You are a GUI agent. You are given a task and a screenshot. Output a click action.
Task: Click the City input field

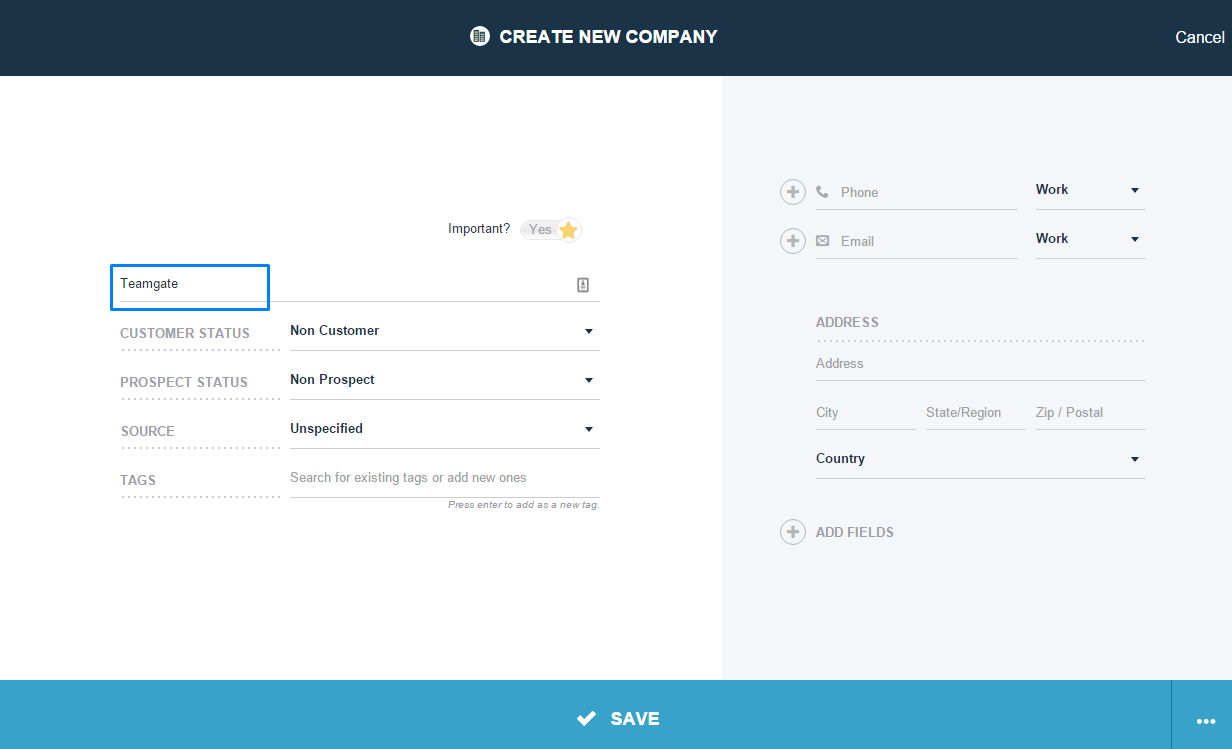pos(866,413)
